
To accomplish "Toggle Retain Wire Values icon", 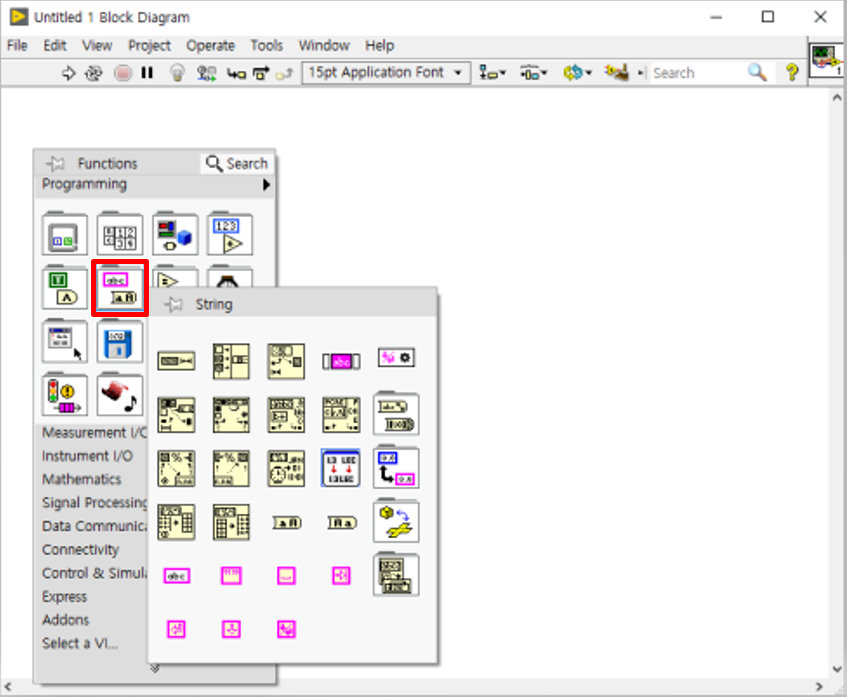I will [207, 73].
